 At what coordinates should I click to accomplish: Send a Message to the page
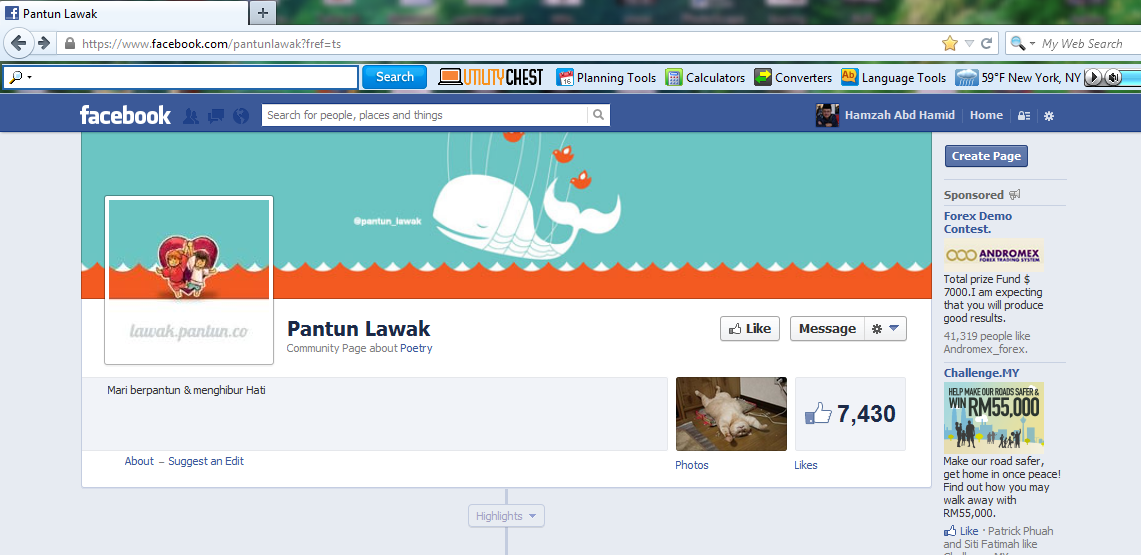click(x=827, y=329)
